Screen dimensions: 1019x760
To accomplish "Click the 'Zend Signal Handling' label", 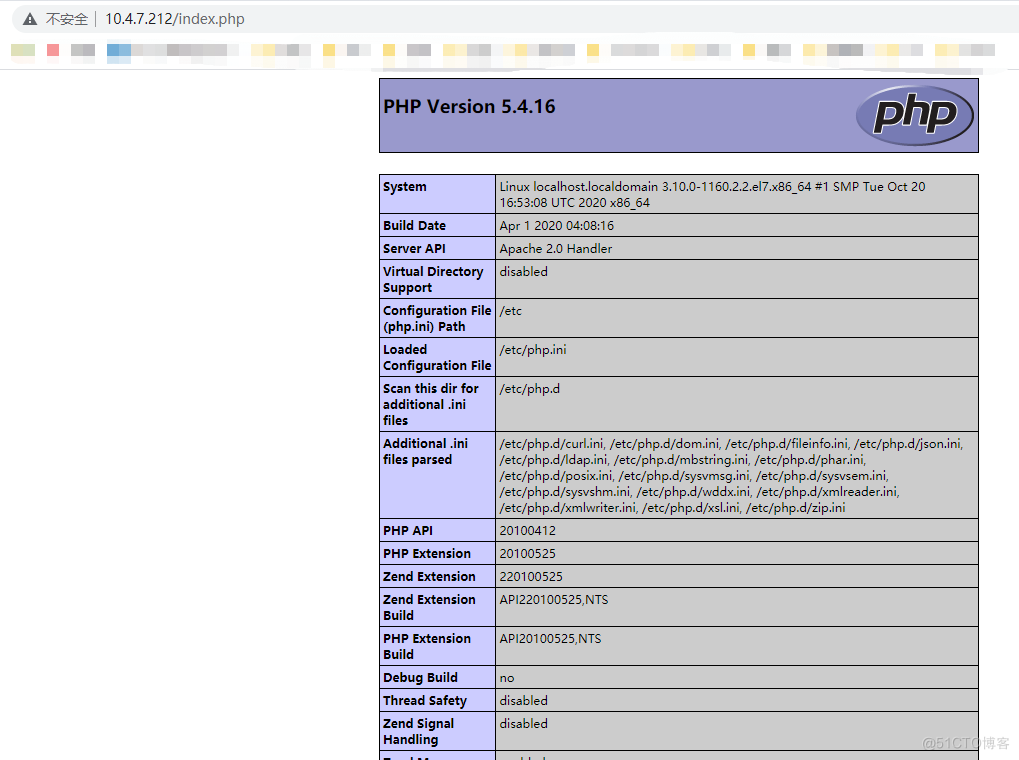I will tap(419, 731).
